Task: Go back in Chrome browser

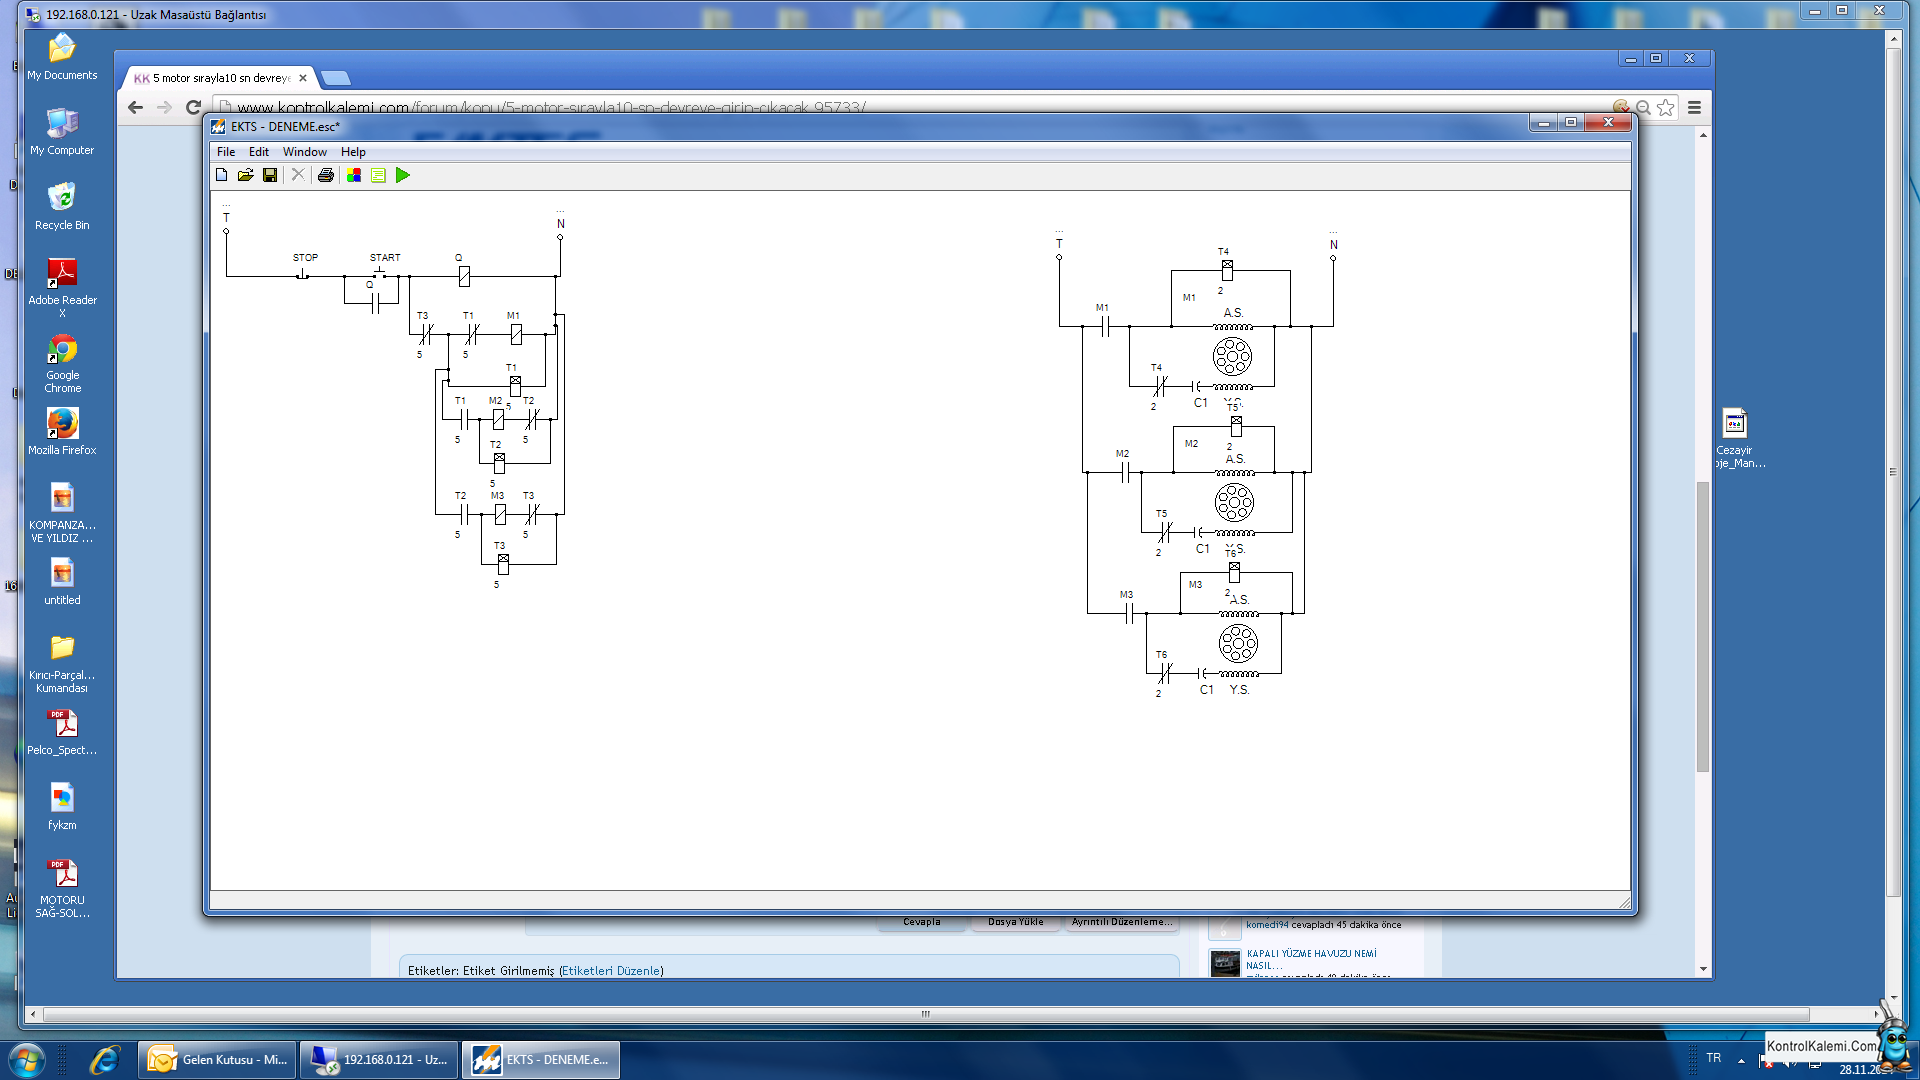Action: pos(136,107)
